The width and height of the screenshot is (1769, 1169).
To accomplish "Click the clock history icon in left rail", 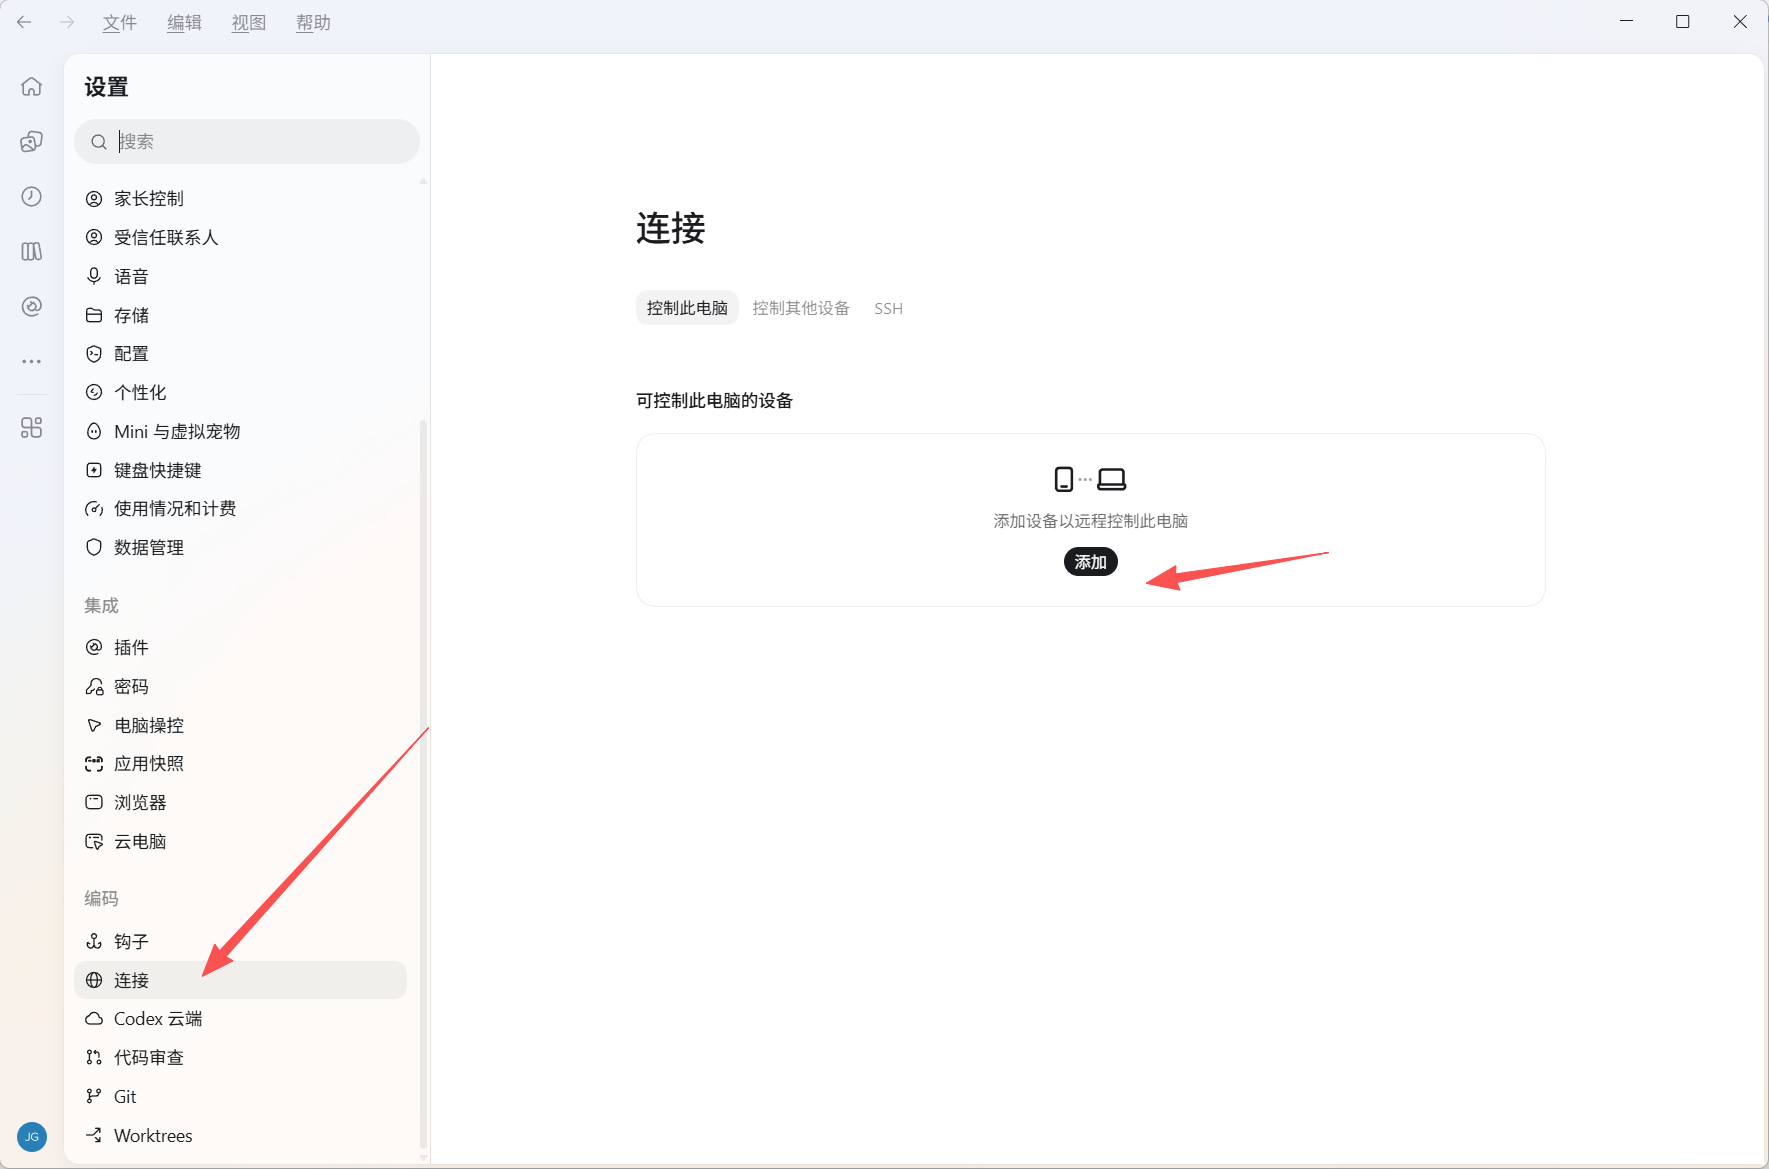I will tap(32, 196).
